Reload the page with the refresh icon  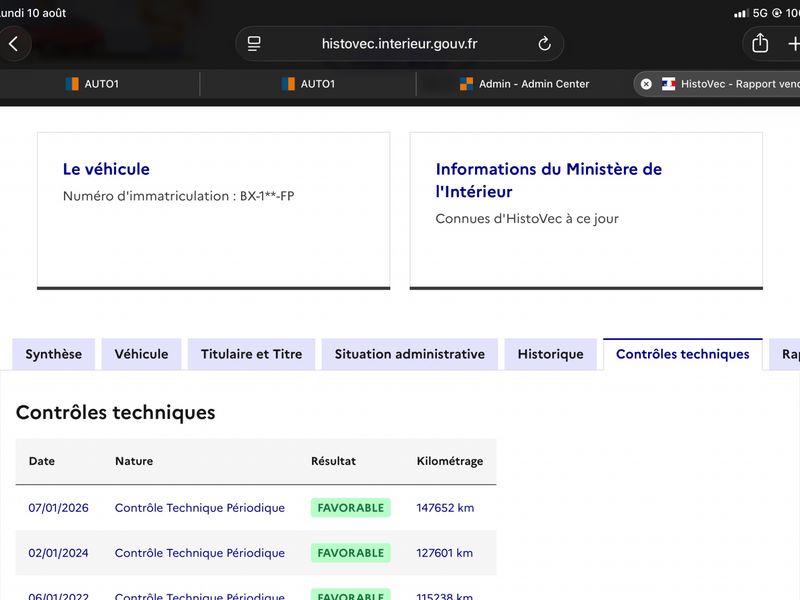pos(544,44)
